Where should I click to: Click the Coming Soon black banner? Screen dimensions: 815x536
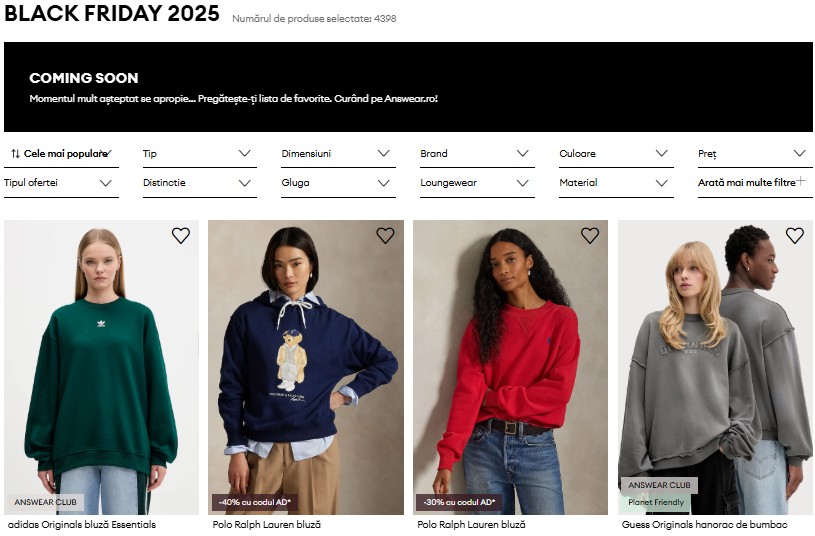(408, 87)
